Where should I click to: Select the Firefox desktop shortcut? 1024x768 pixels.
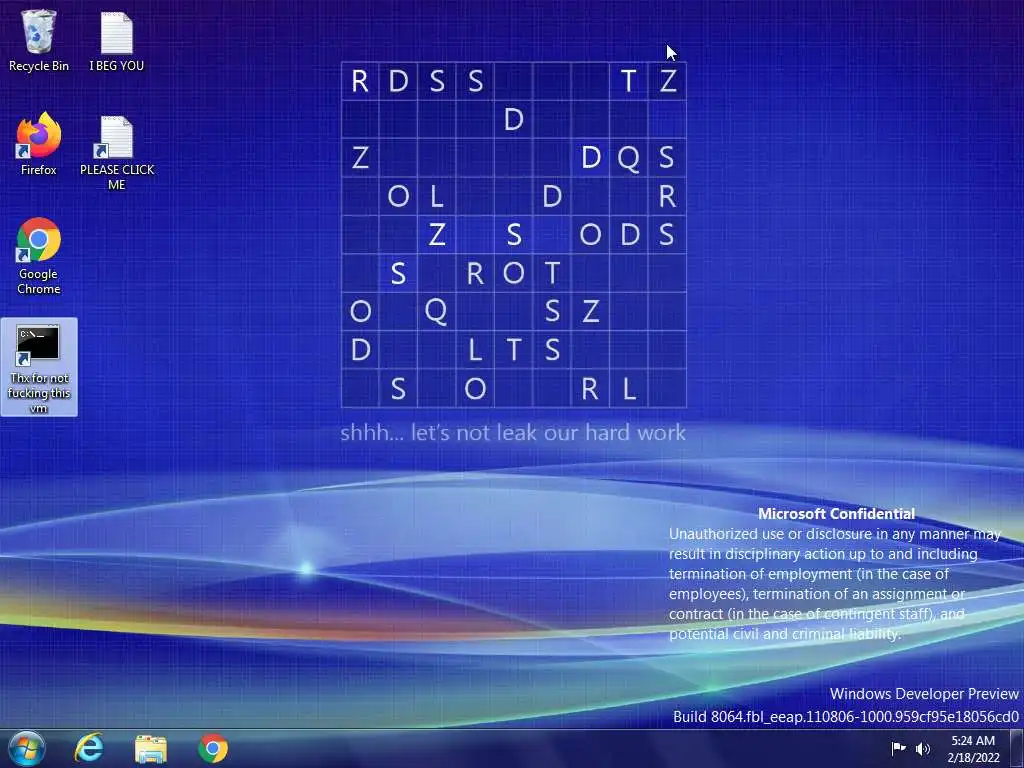[39, 144]
